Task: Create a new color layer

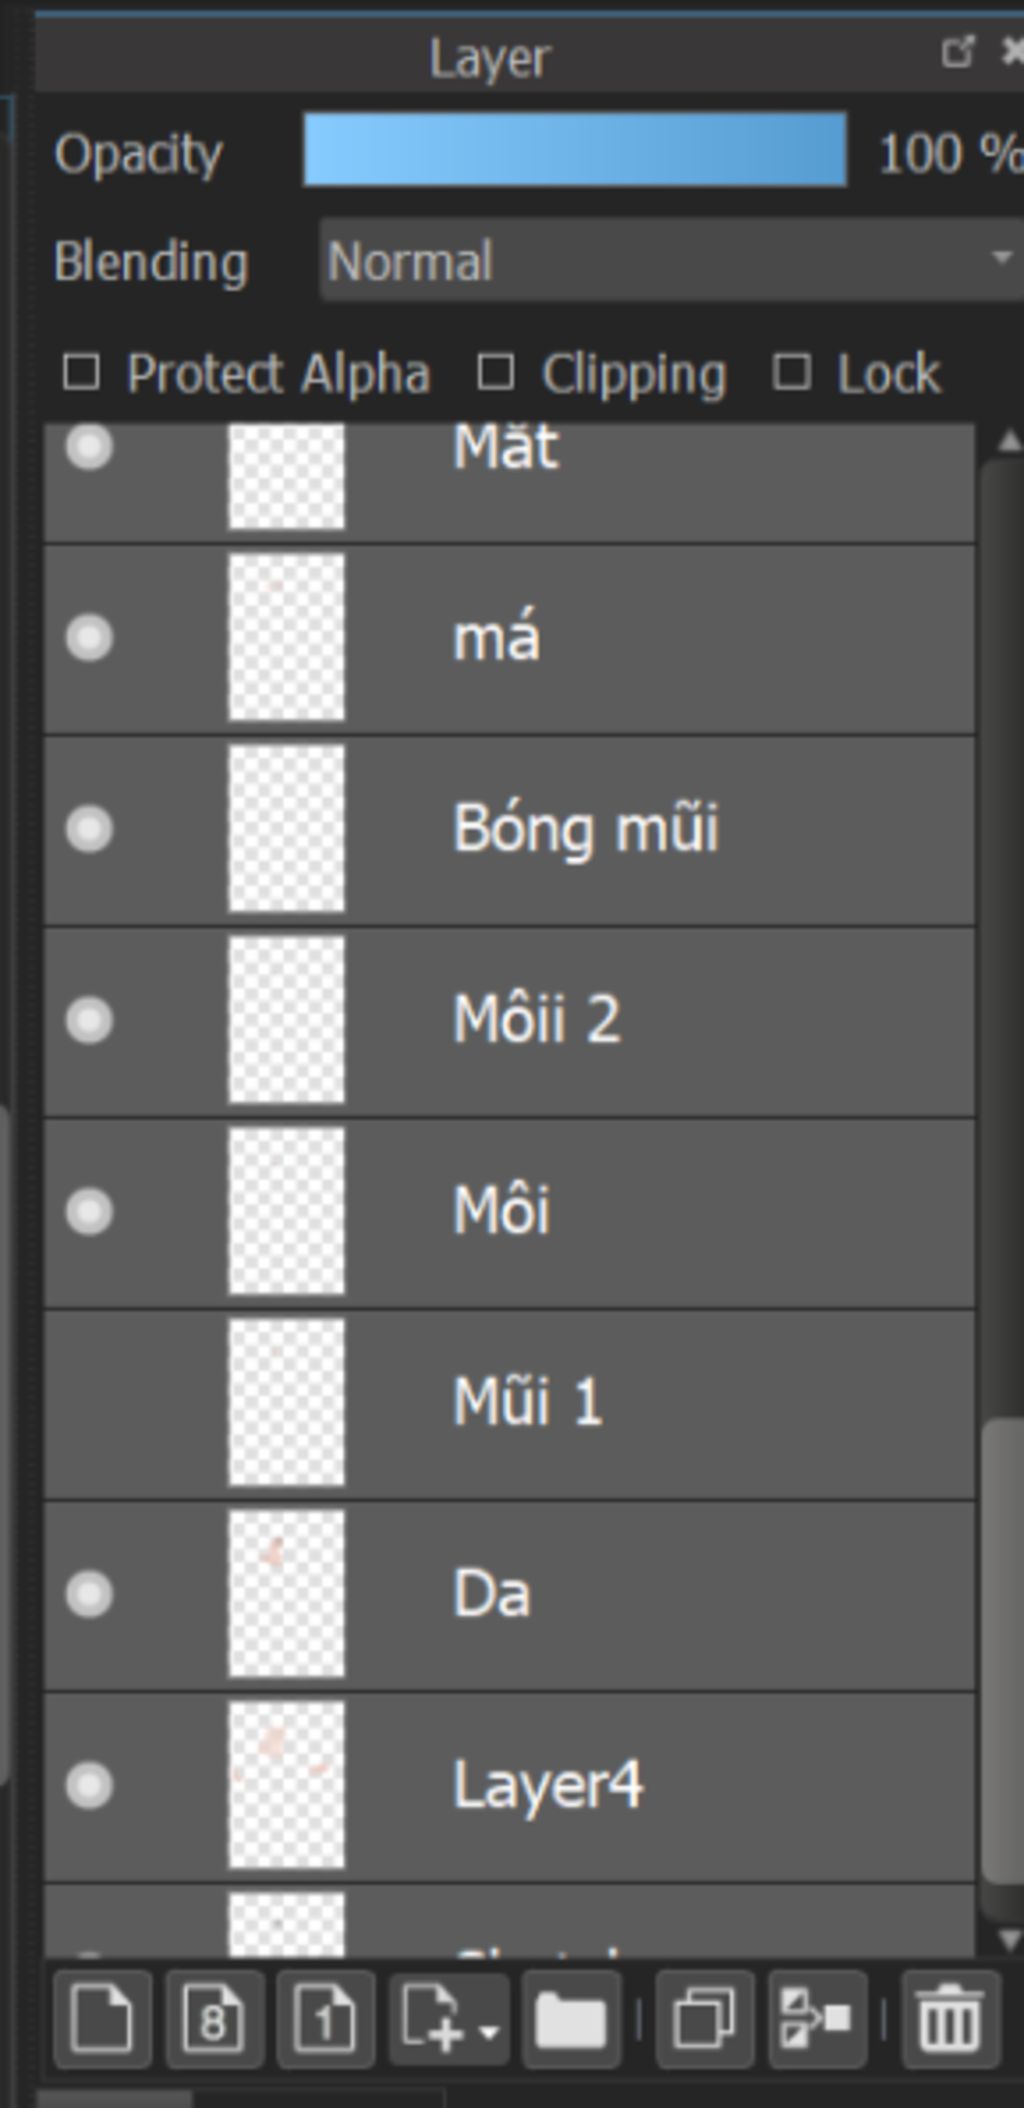Action: [x=102, y=2019]
